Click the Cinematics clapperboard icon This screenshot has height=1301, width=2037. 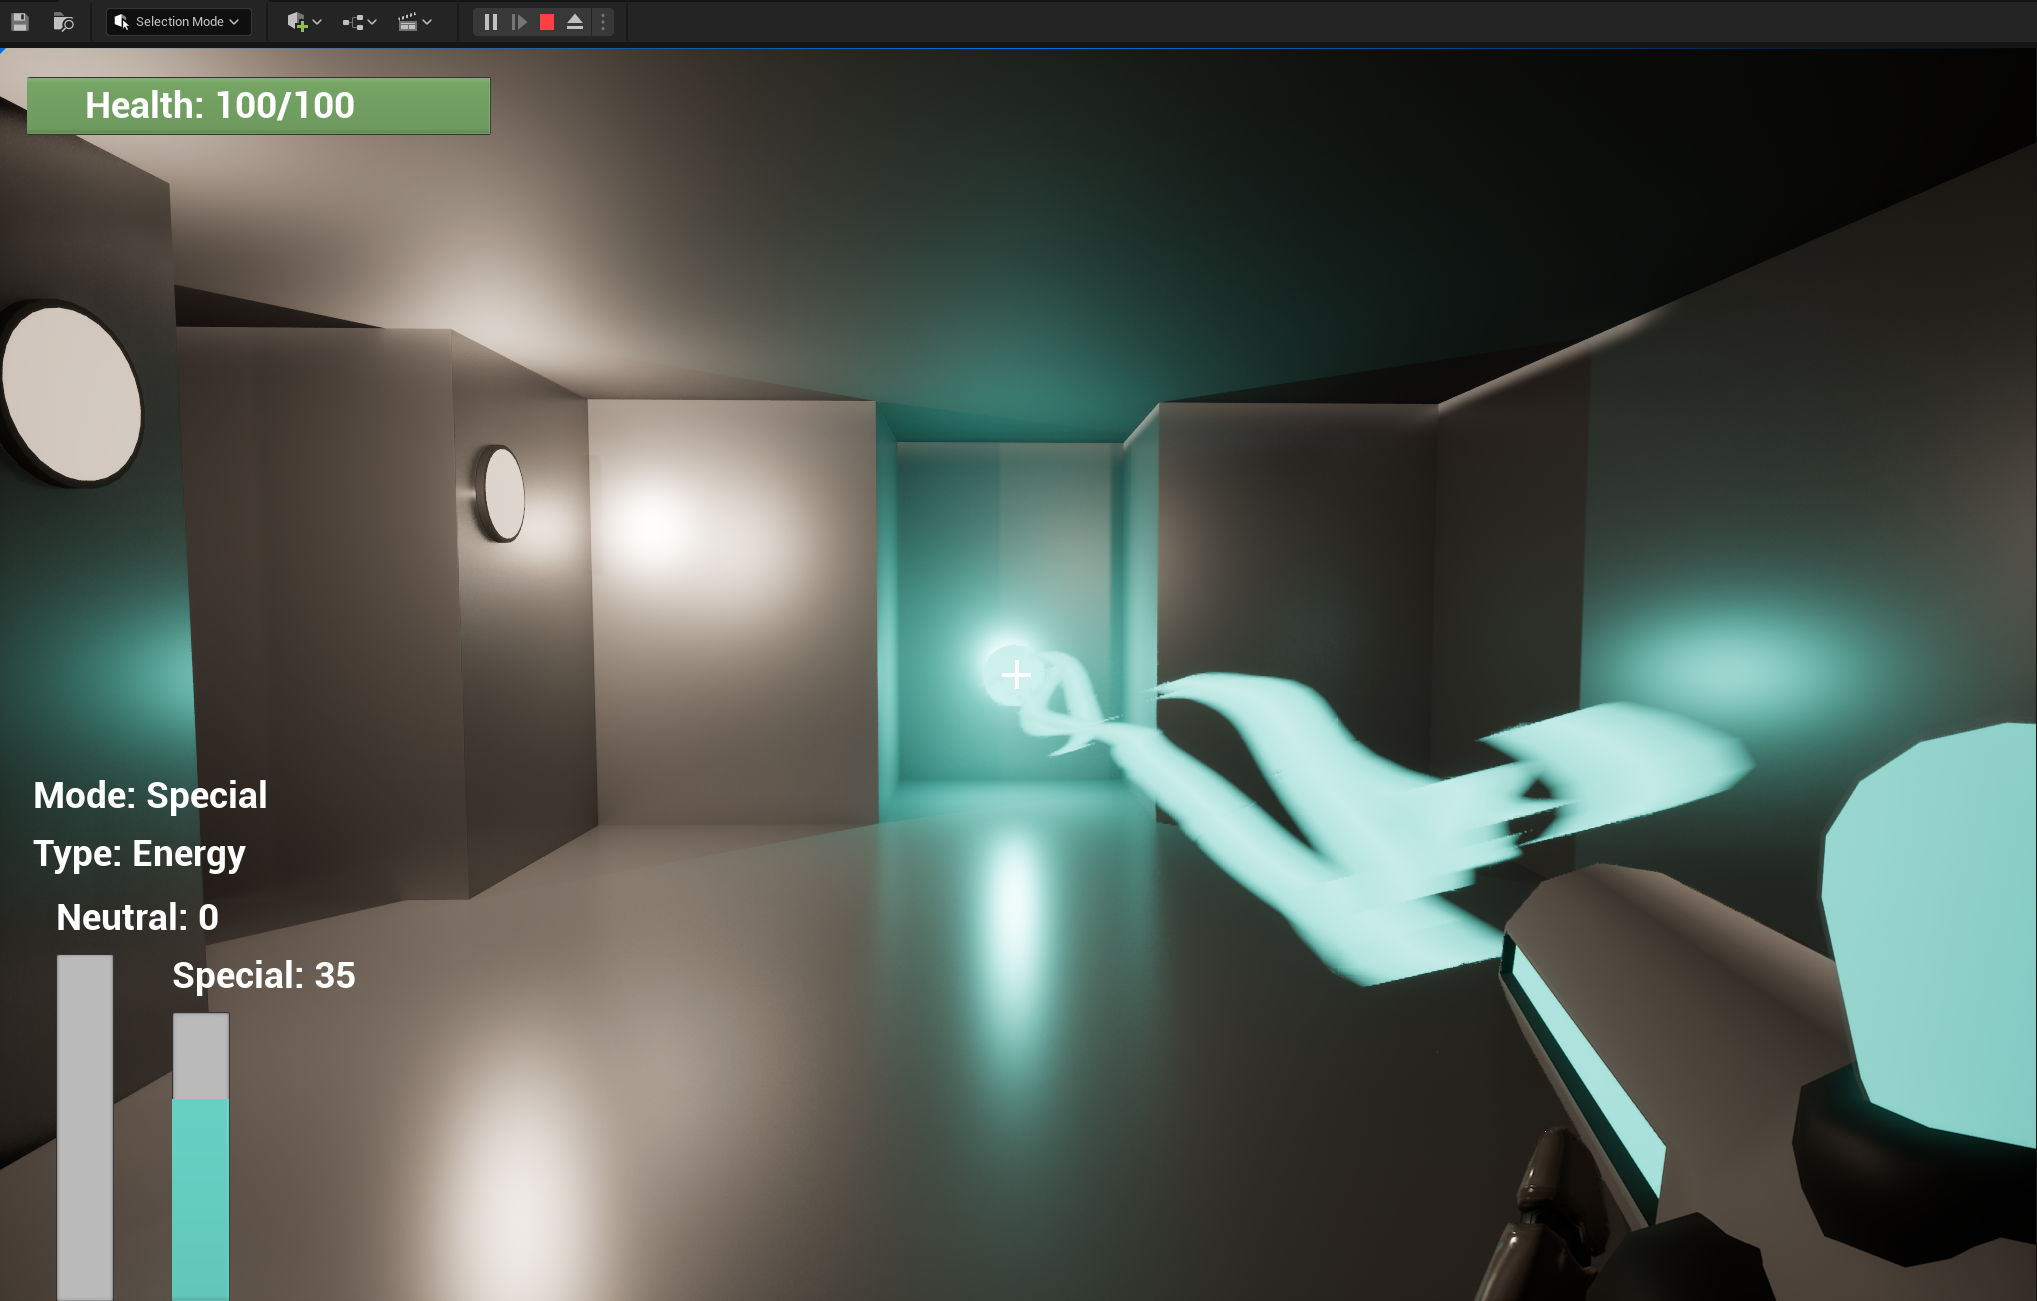point(407,21)
